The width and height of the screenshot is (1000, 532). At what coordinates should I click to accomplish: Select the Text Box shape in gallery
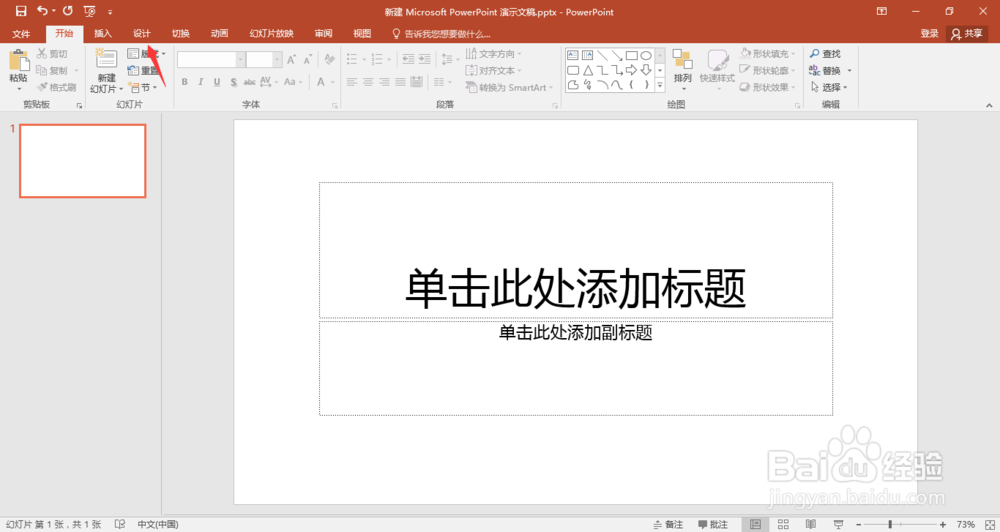(573, 55)
